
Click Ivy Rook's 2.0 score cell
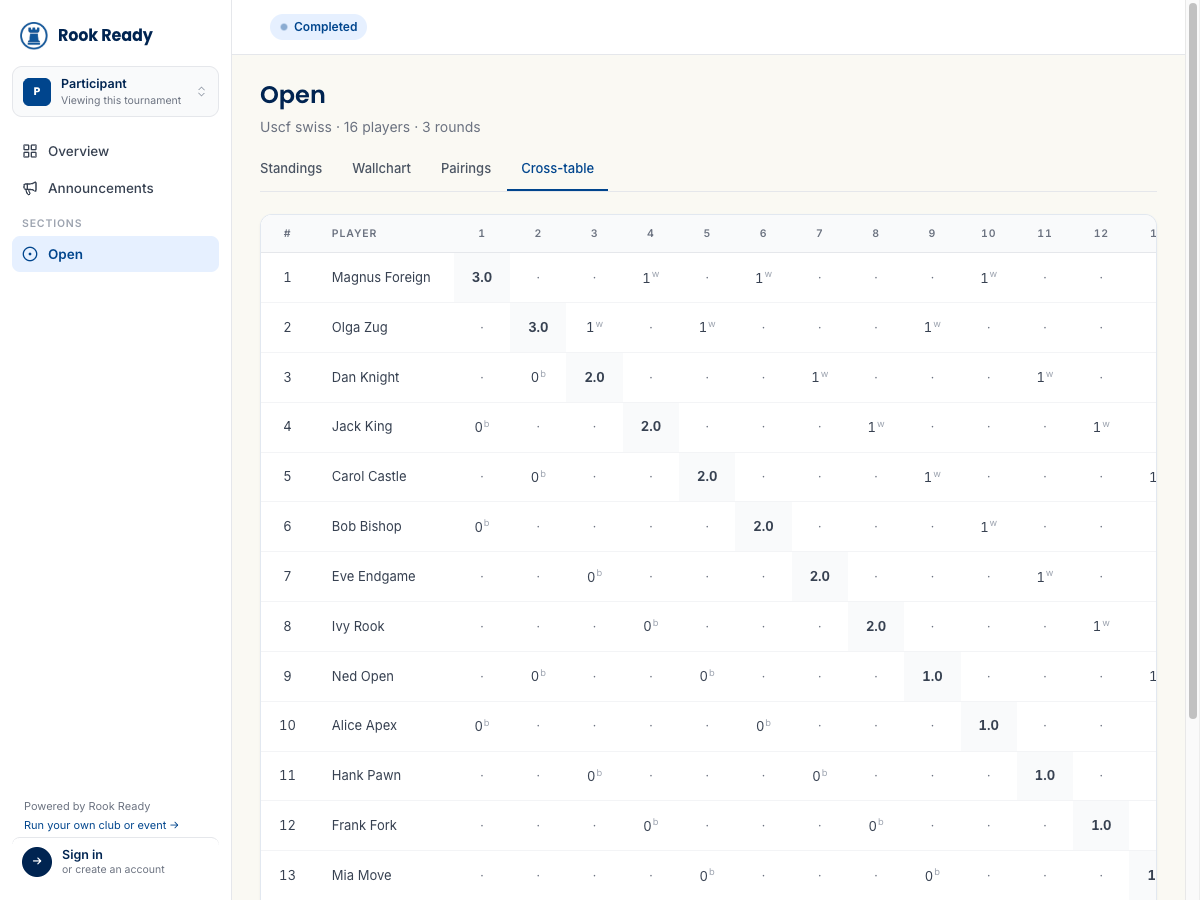876,626
